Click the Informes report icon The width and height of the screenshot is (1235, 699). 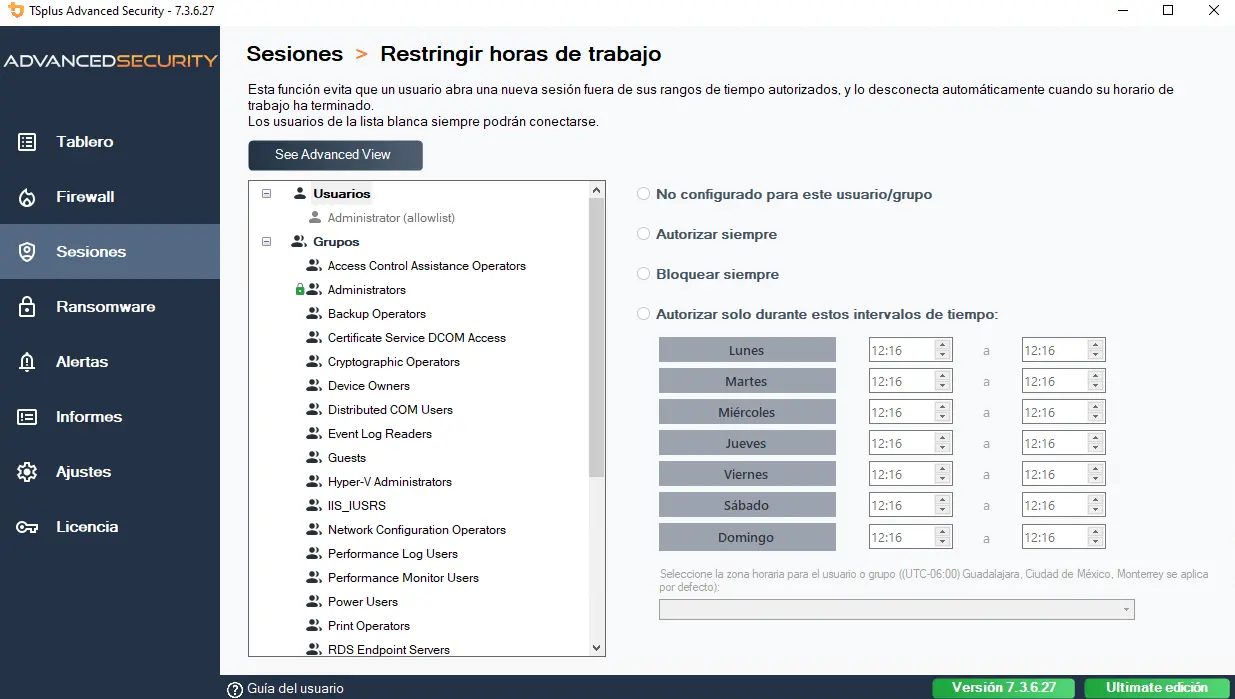click(28, 417)
